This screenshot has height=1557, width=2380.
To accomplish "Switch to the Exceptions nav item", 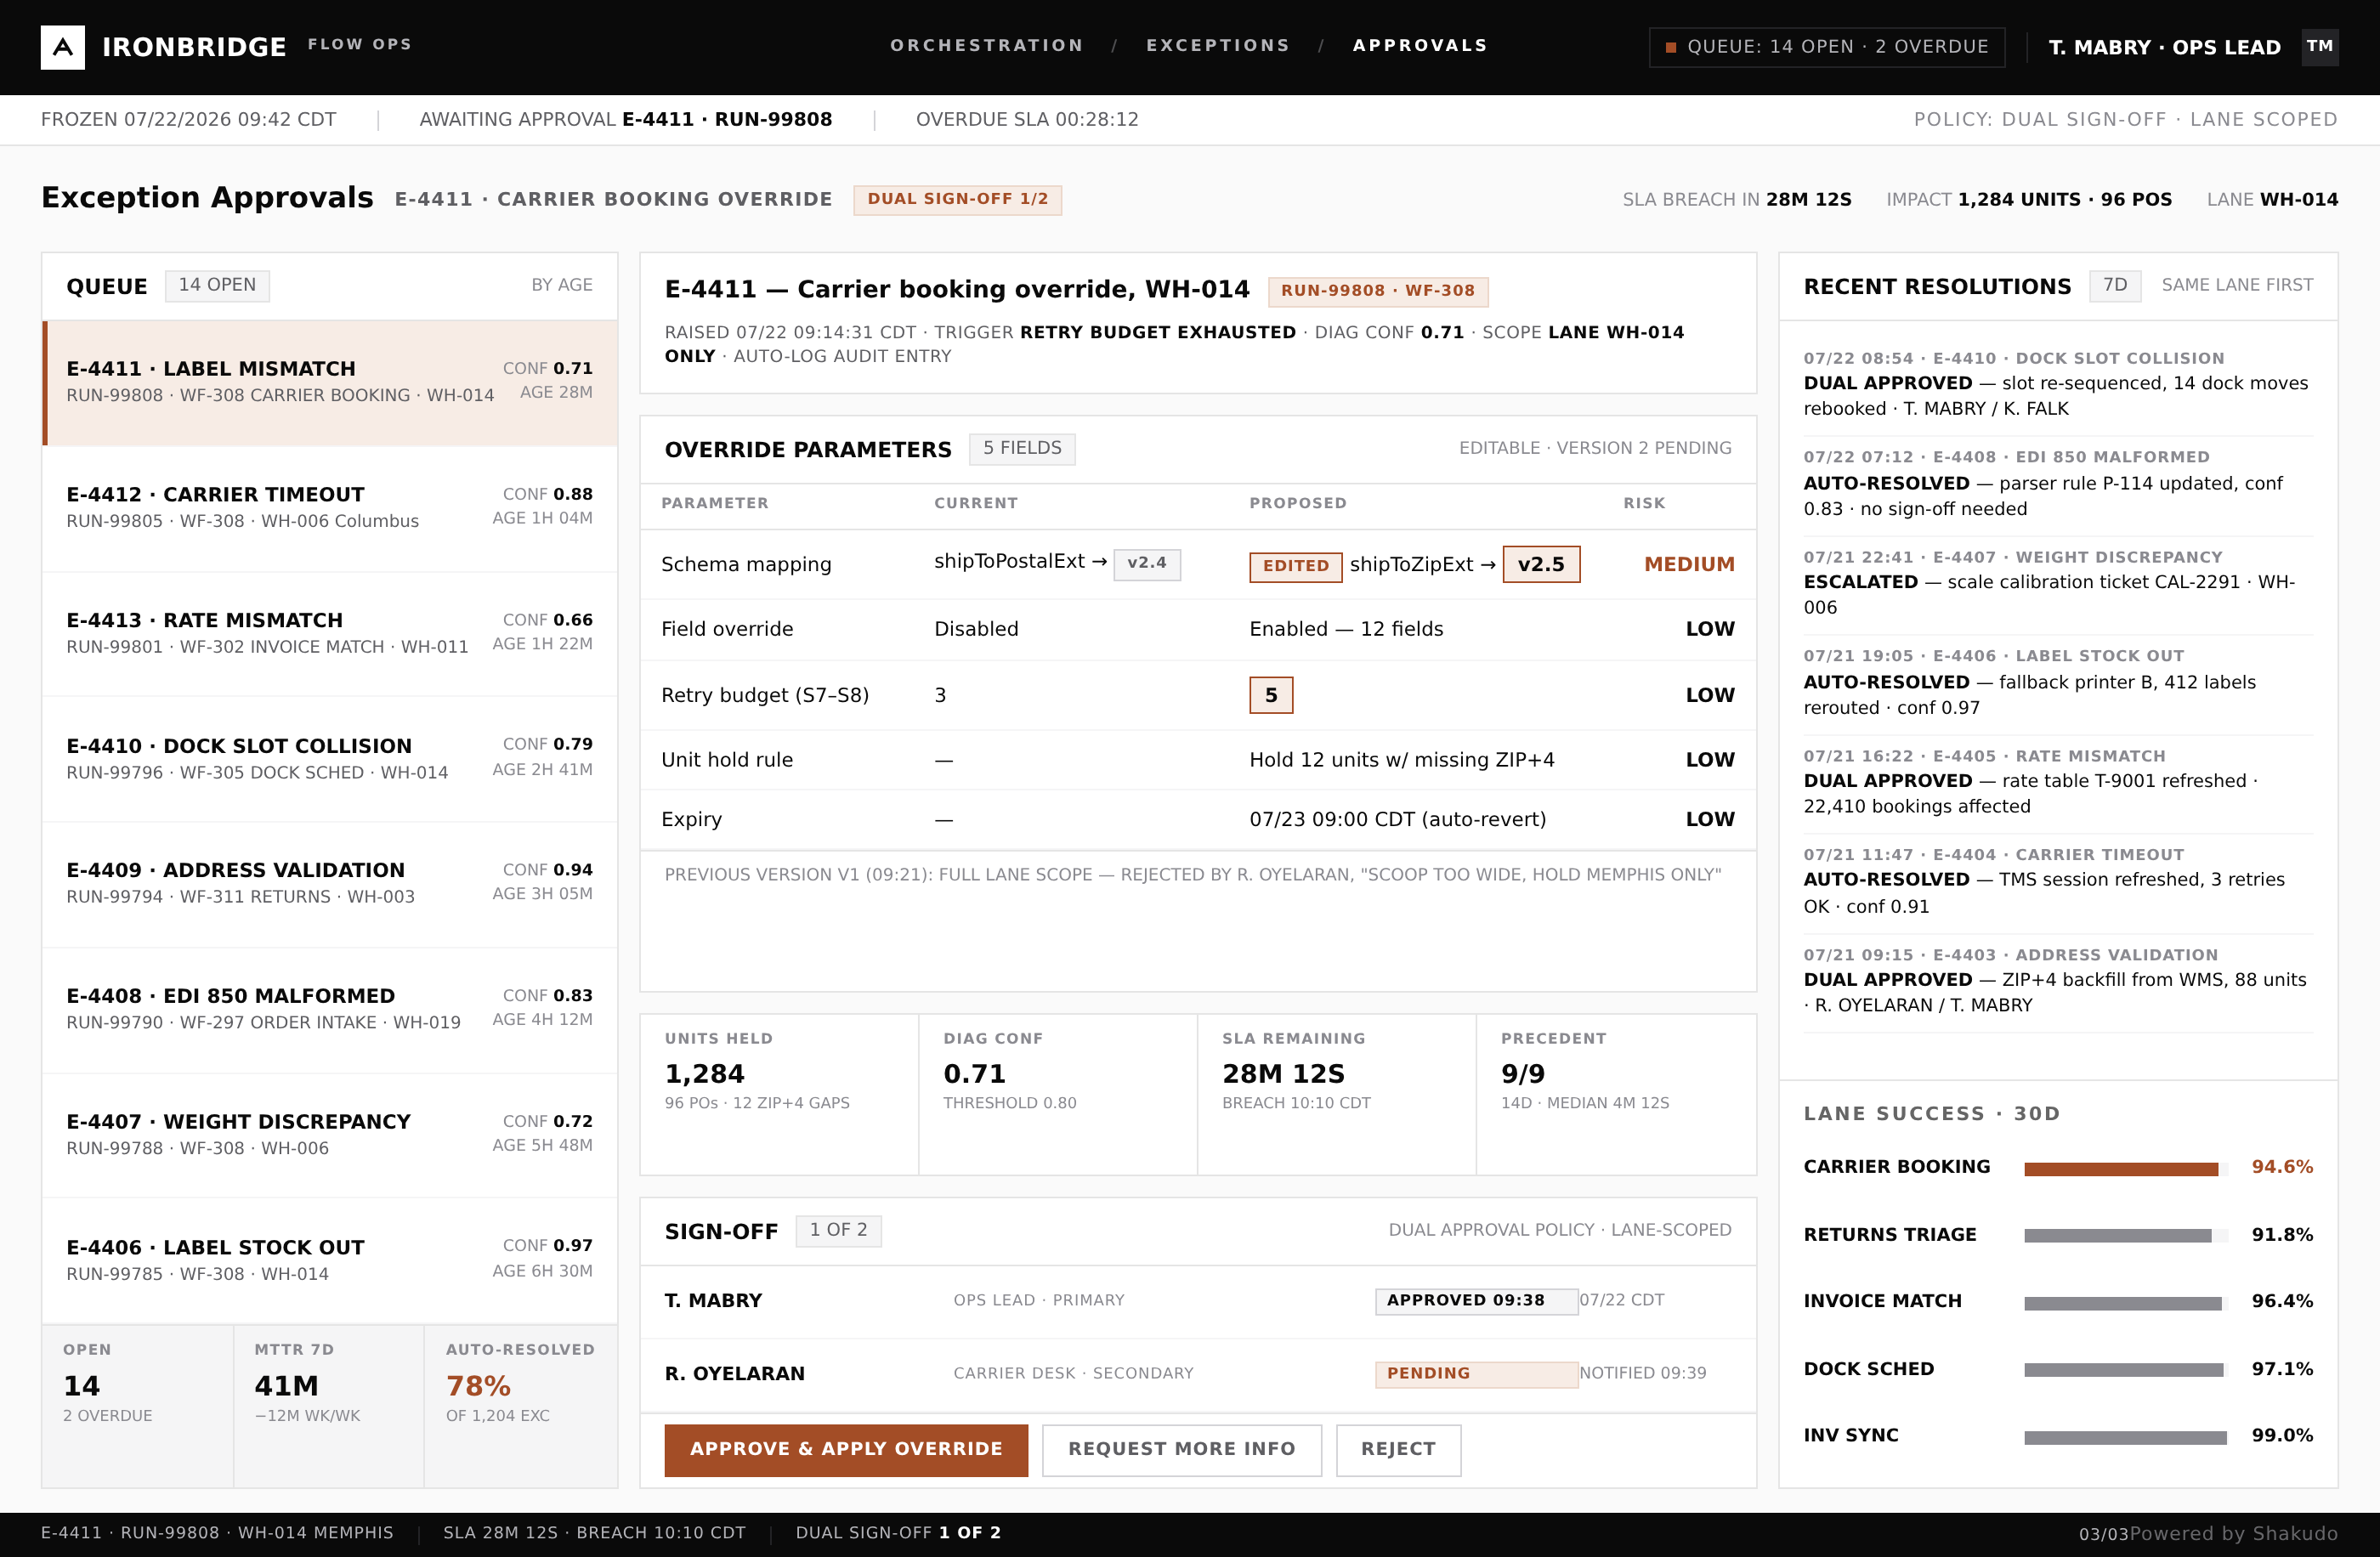I will [1218, 45].
